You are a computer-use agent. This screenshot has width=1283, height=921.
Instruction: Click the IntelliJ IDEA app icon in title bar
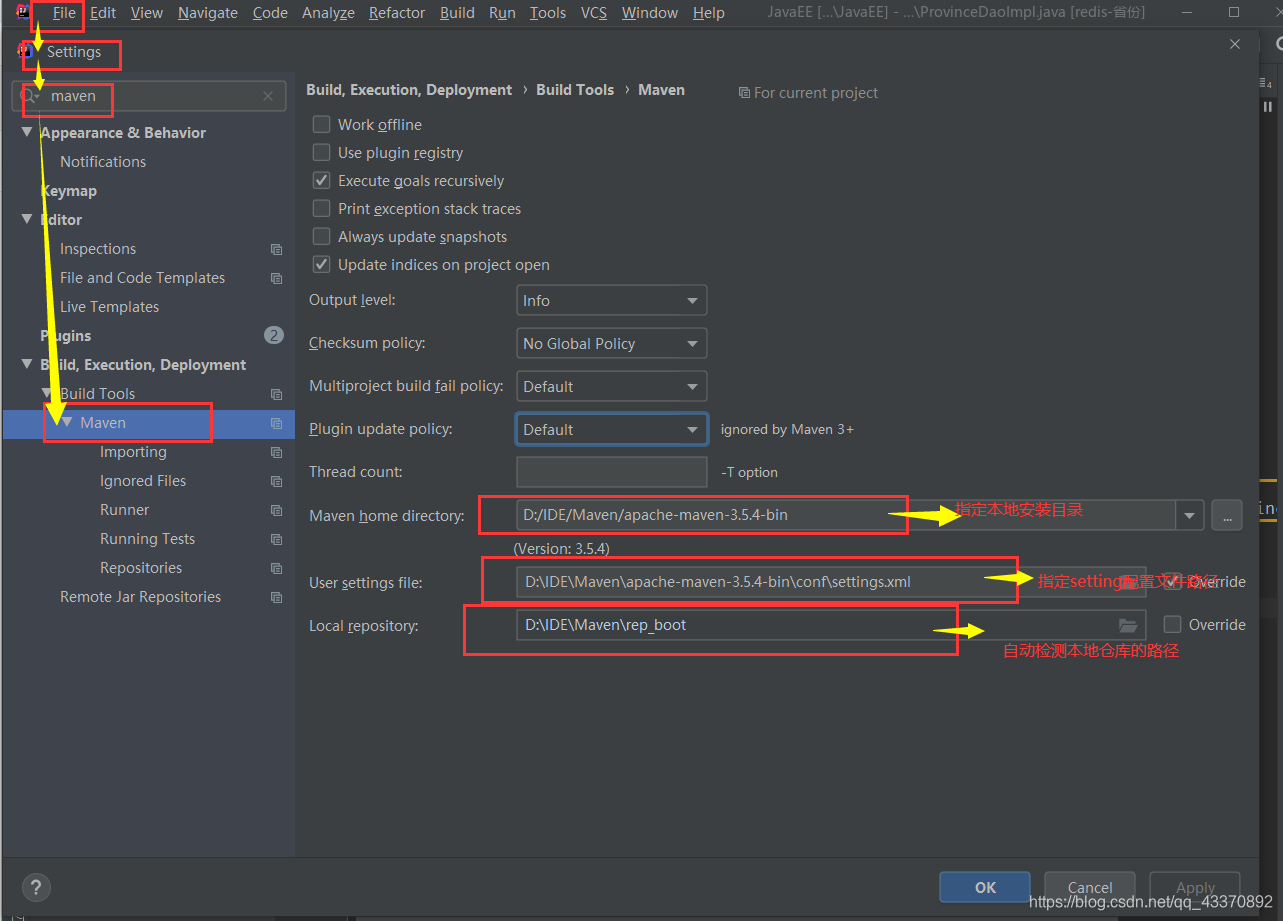[23, 12]
